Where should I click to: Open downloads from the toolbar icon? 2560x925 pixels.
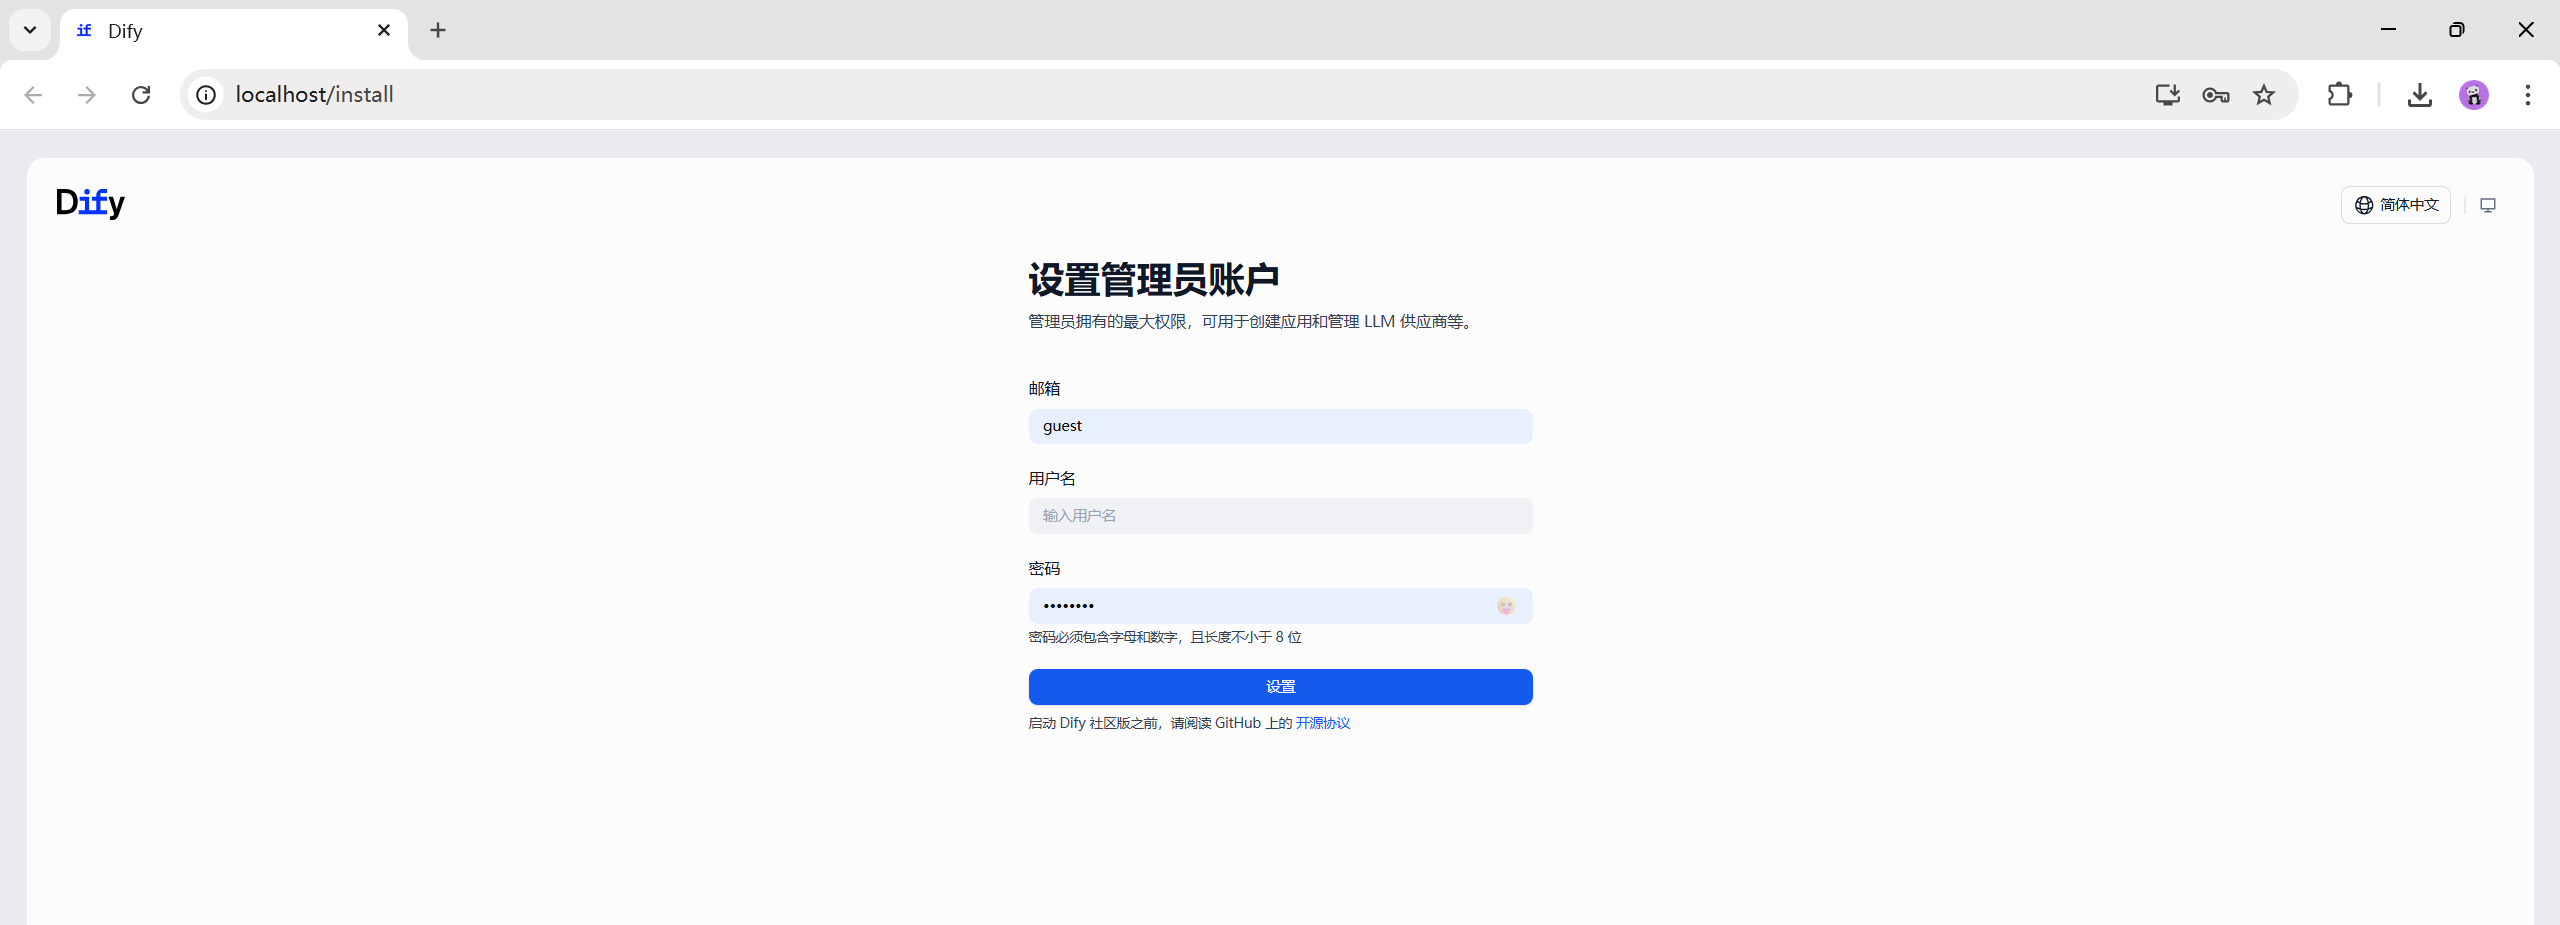tap(2419, 94)
